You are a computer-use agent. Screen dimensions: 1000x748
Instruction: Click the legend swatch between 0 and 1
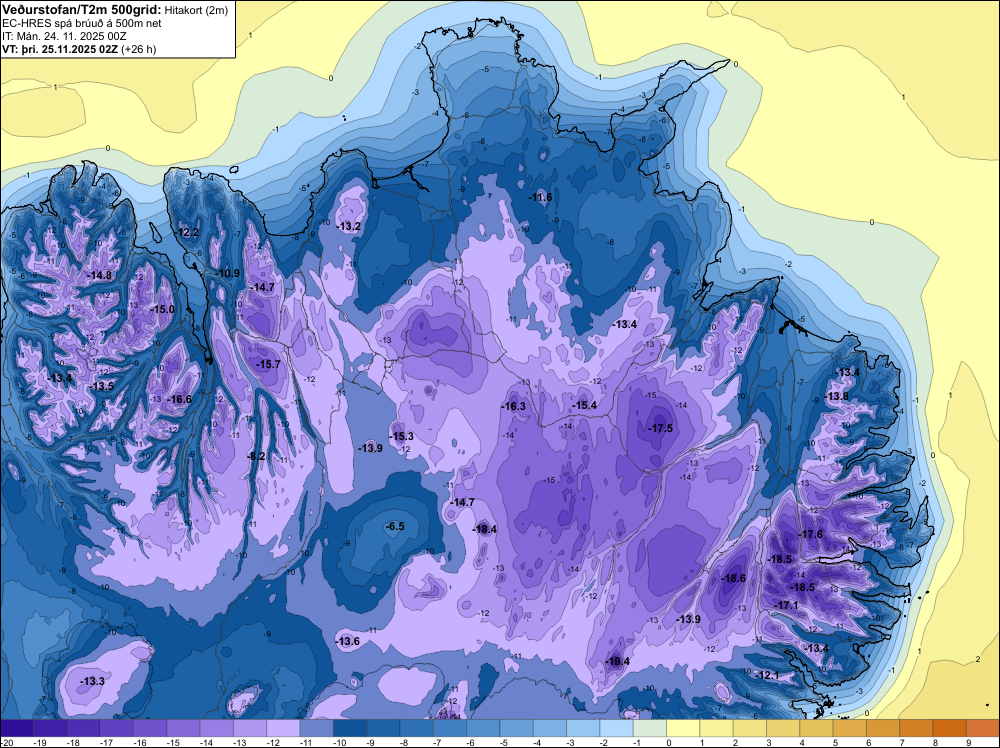coord(683,728)
